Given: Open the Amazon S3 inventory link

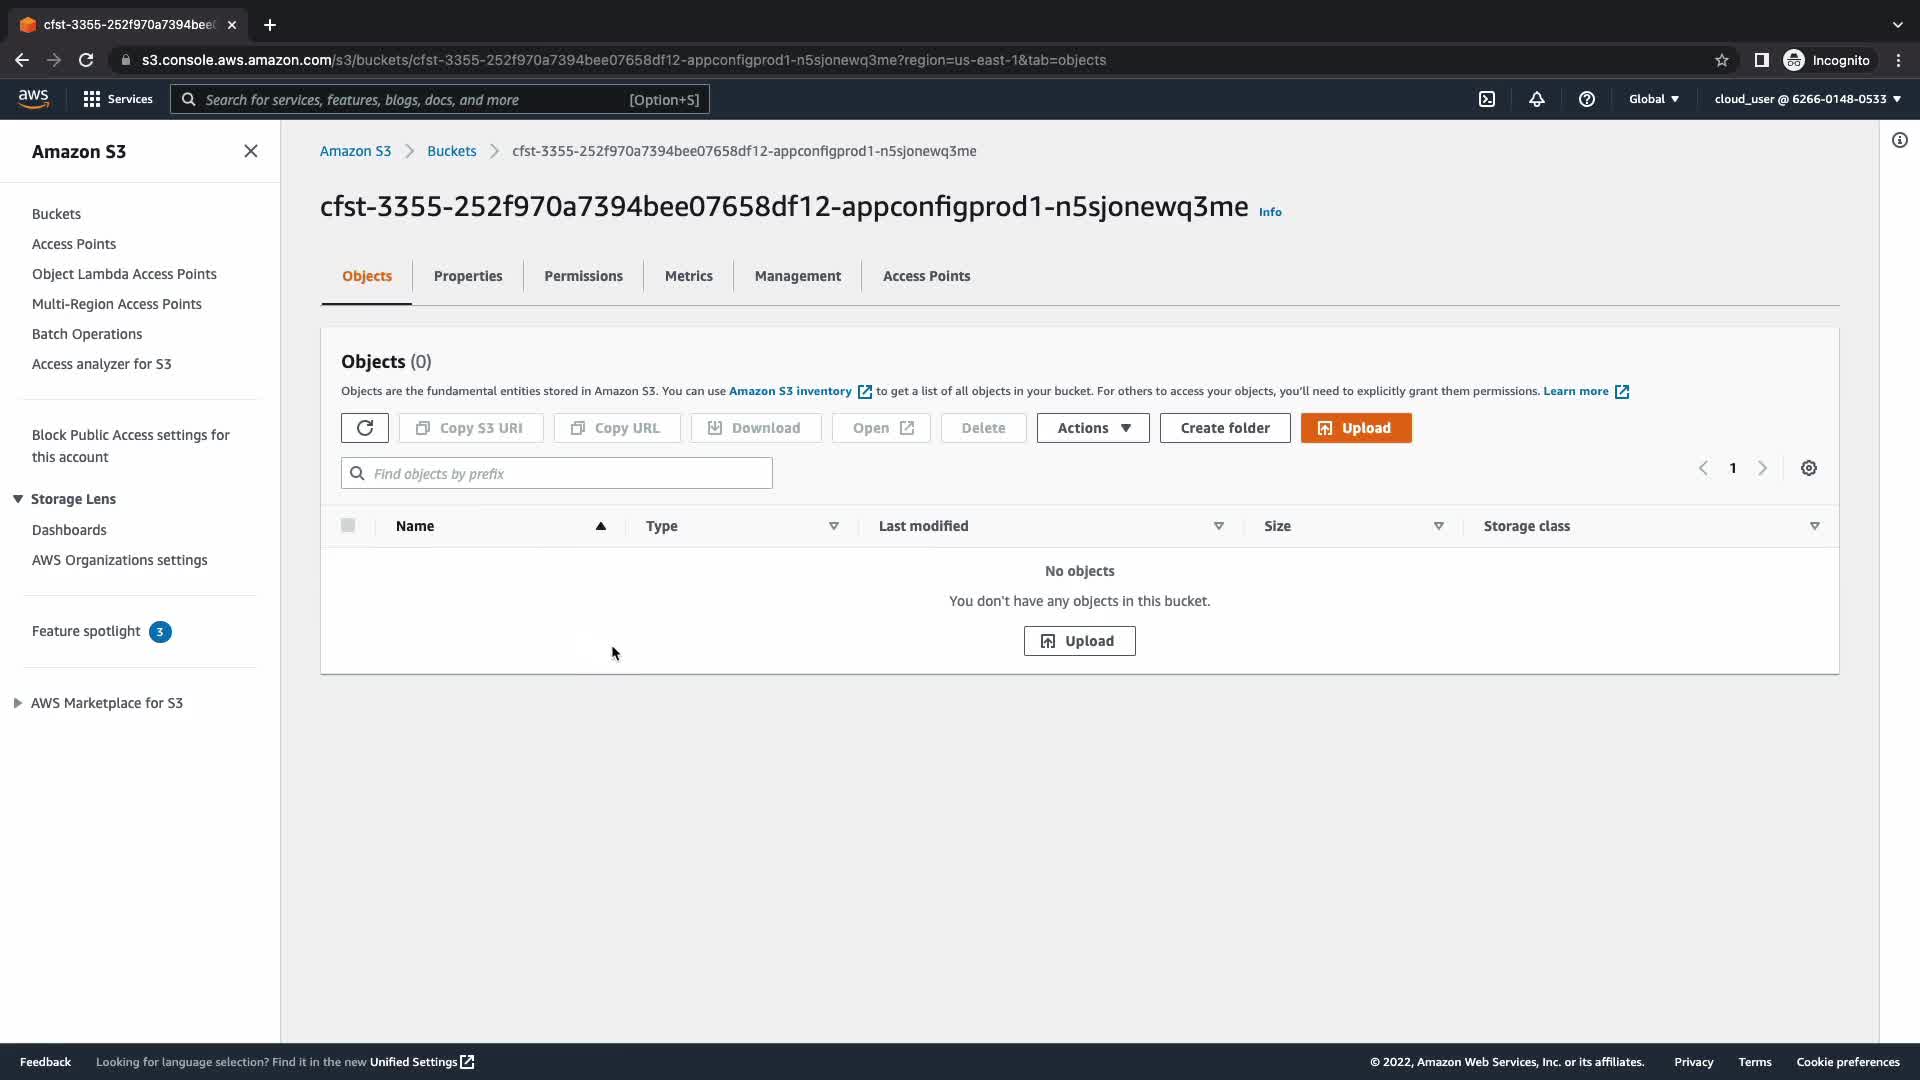Looking at the screenshot, I should [x=790, y=391].
